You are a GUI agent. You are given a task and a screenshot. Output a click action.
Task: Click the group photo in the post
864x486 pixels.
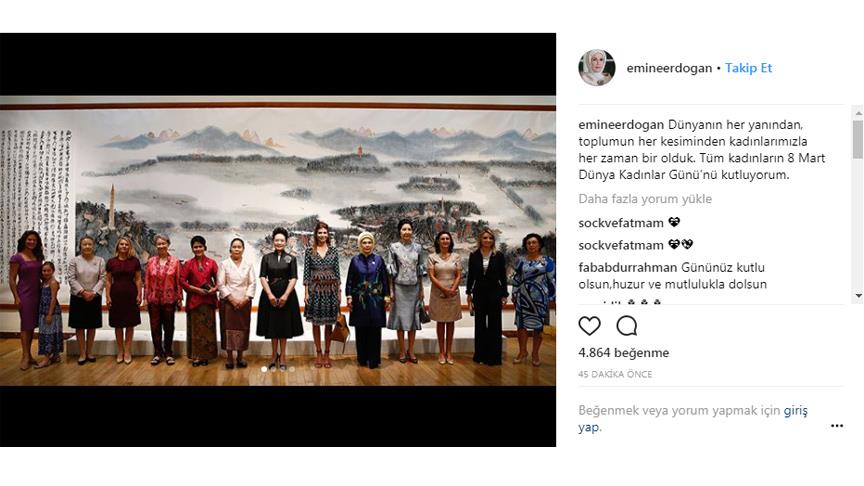pos(278,241)
